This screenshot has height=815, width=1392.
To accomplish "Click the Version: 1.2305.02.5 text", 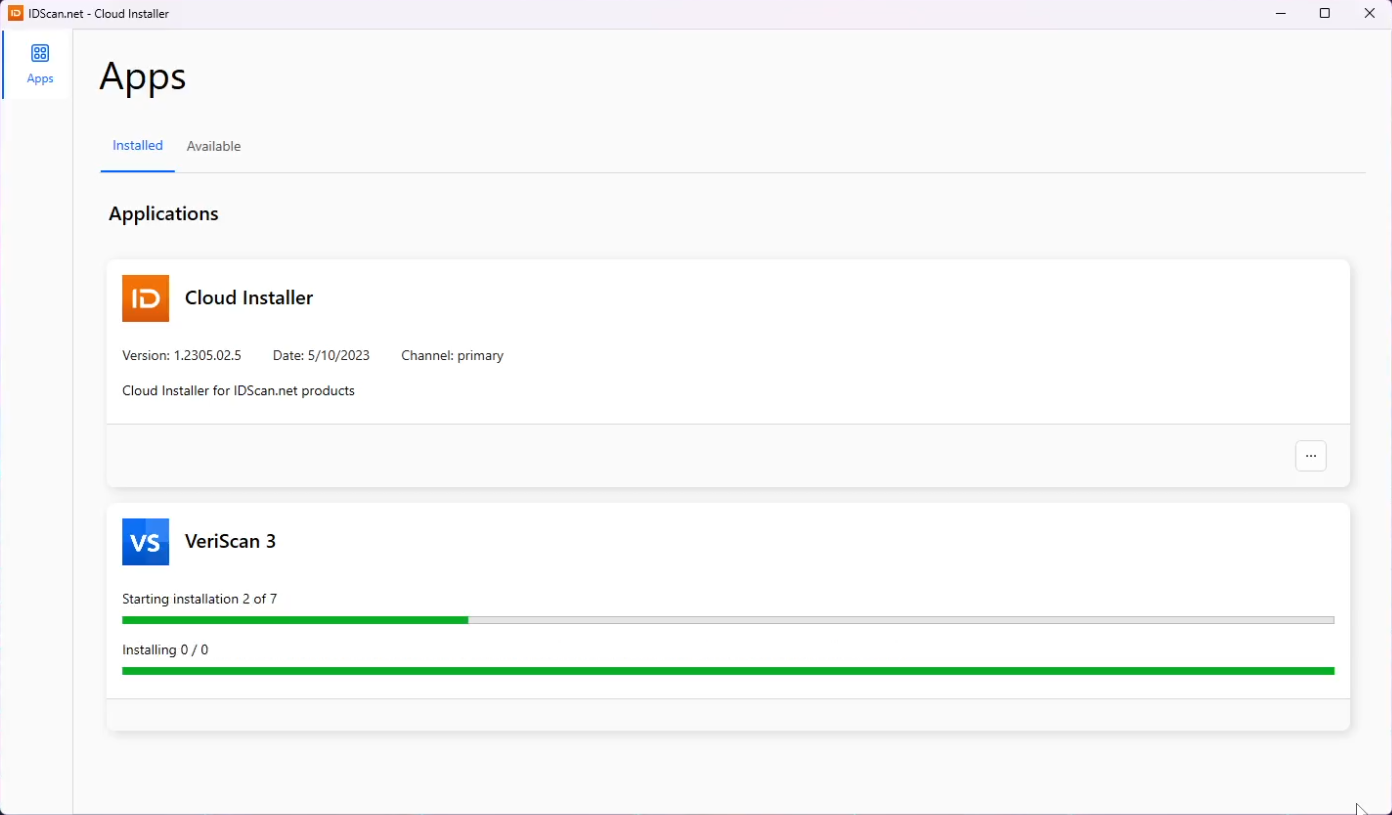I will click(x=182, y=356).
